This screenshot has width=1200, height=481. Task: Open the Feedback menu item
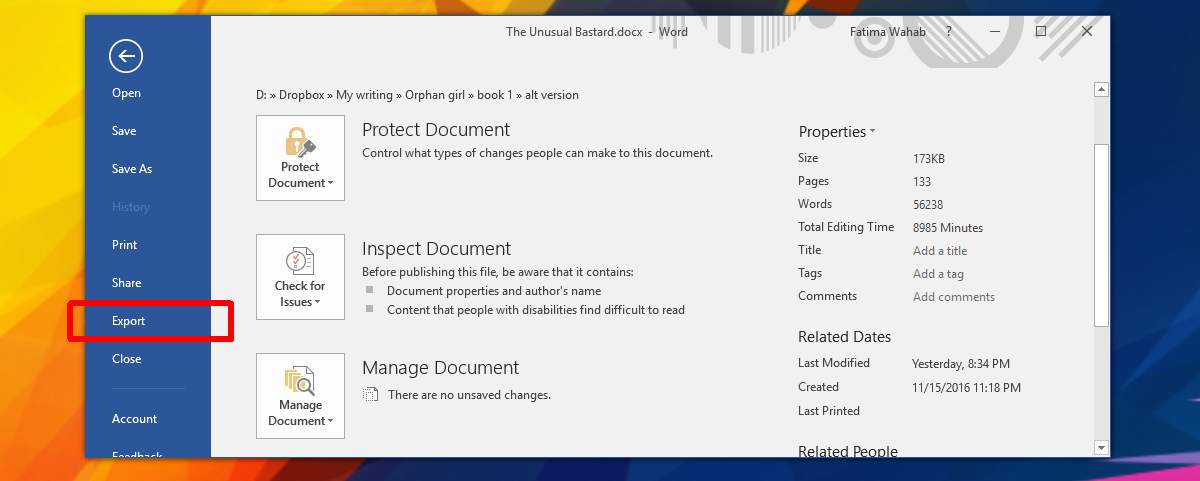pos(137,455)
